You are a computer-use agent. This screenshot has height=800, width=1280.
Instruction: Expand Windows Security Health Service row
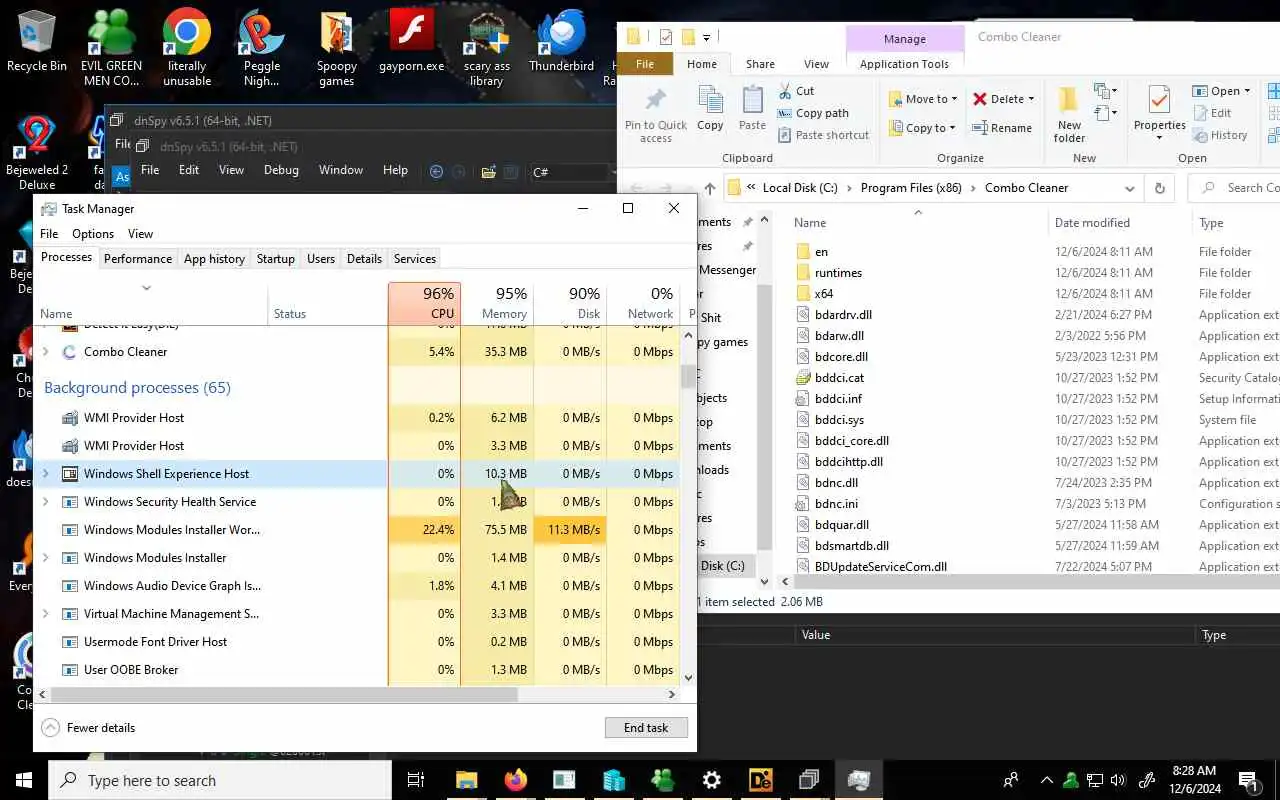(x=45, y=502)
